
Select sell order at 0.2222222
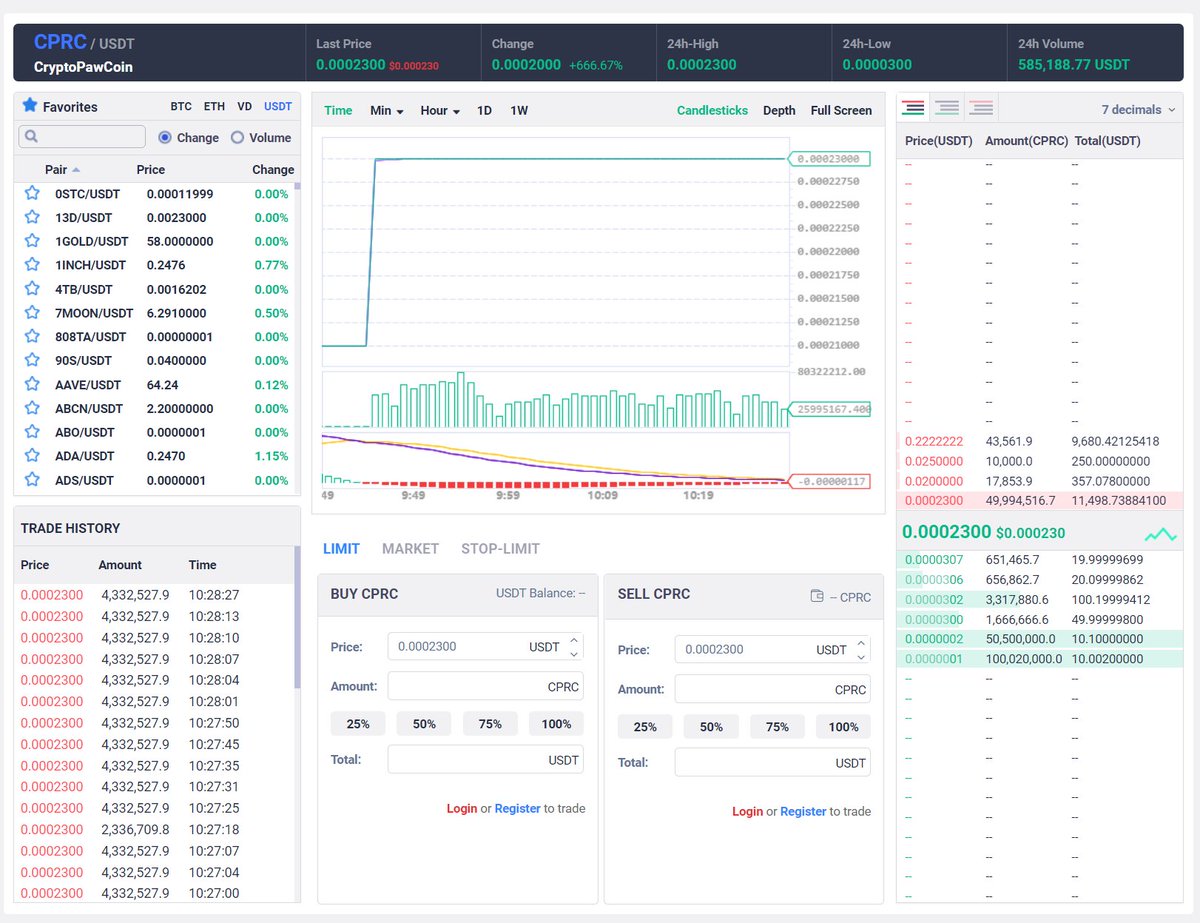coord(1038,441)
